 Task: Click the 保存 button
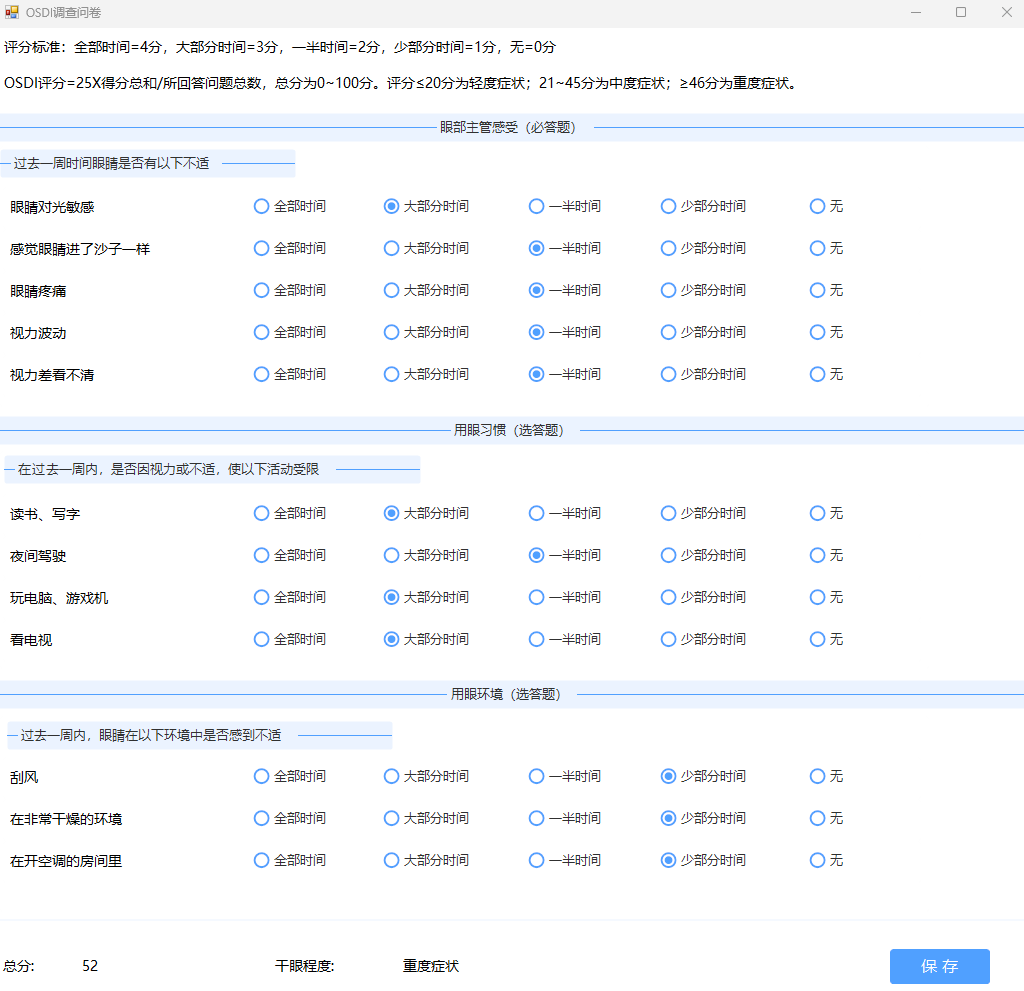pos(939,966)
